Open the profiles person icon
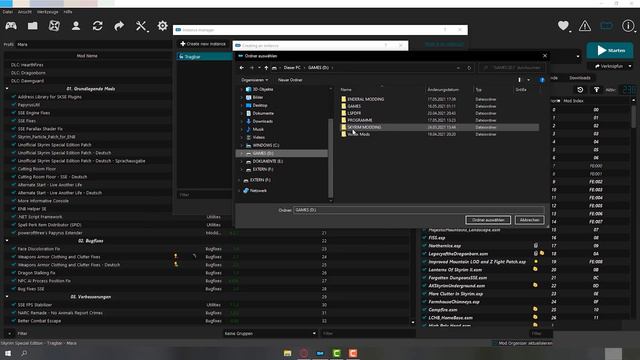 tap(76, 26)
